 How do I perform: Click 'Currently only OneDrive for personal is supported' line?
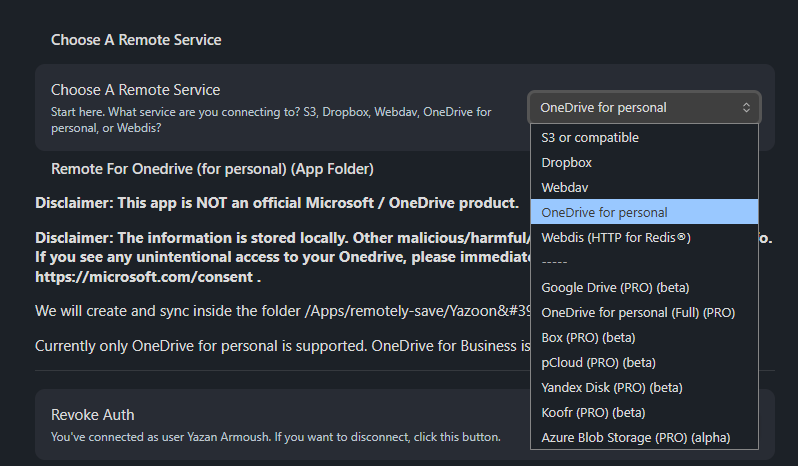(x=282, y=346)
